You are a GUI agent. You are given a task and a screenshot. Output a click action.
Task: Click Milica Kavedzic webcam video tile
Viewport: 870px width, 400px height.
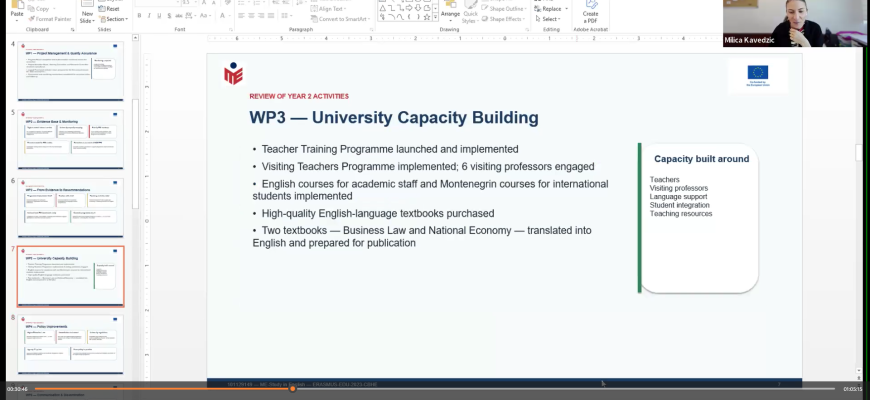click(x=796, y=23)
